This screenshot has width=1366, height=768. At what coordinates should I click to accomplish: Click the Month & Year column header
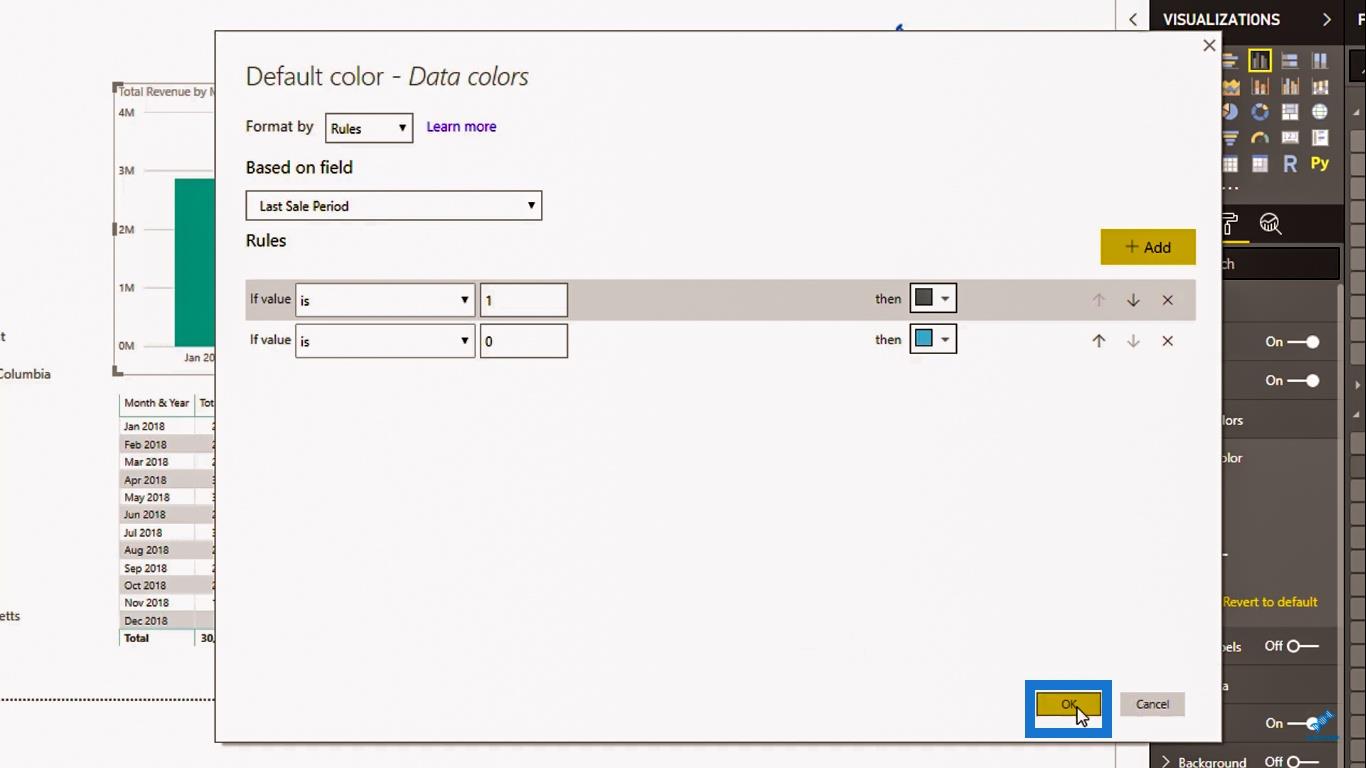(156, 403)
